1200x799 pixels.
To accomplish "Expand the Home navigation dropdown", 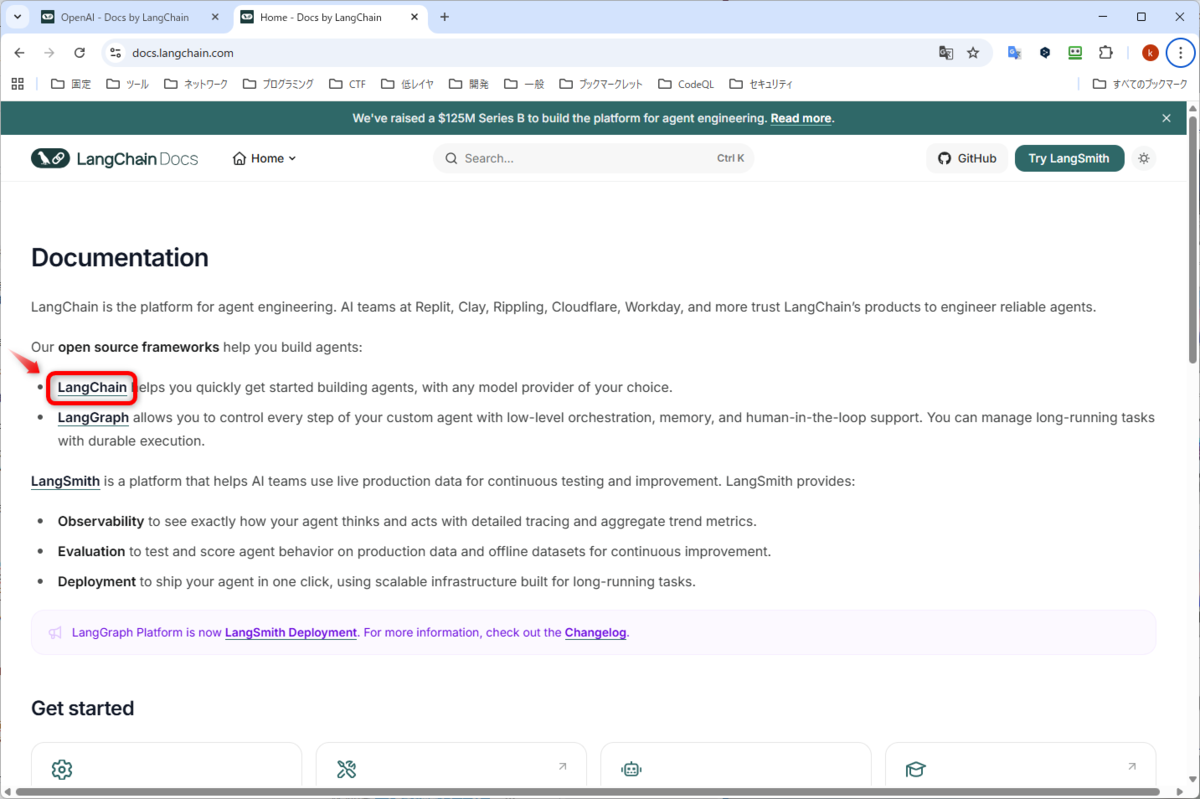I will coord(265,158).
